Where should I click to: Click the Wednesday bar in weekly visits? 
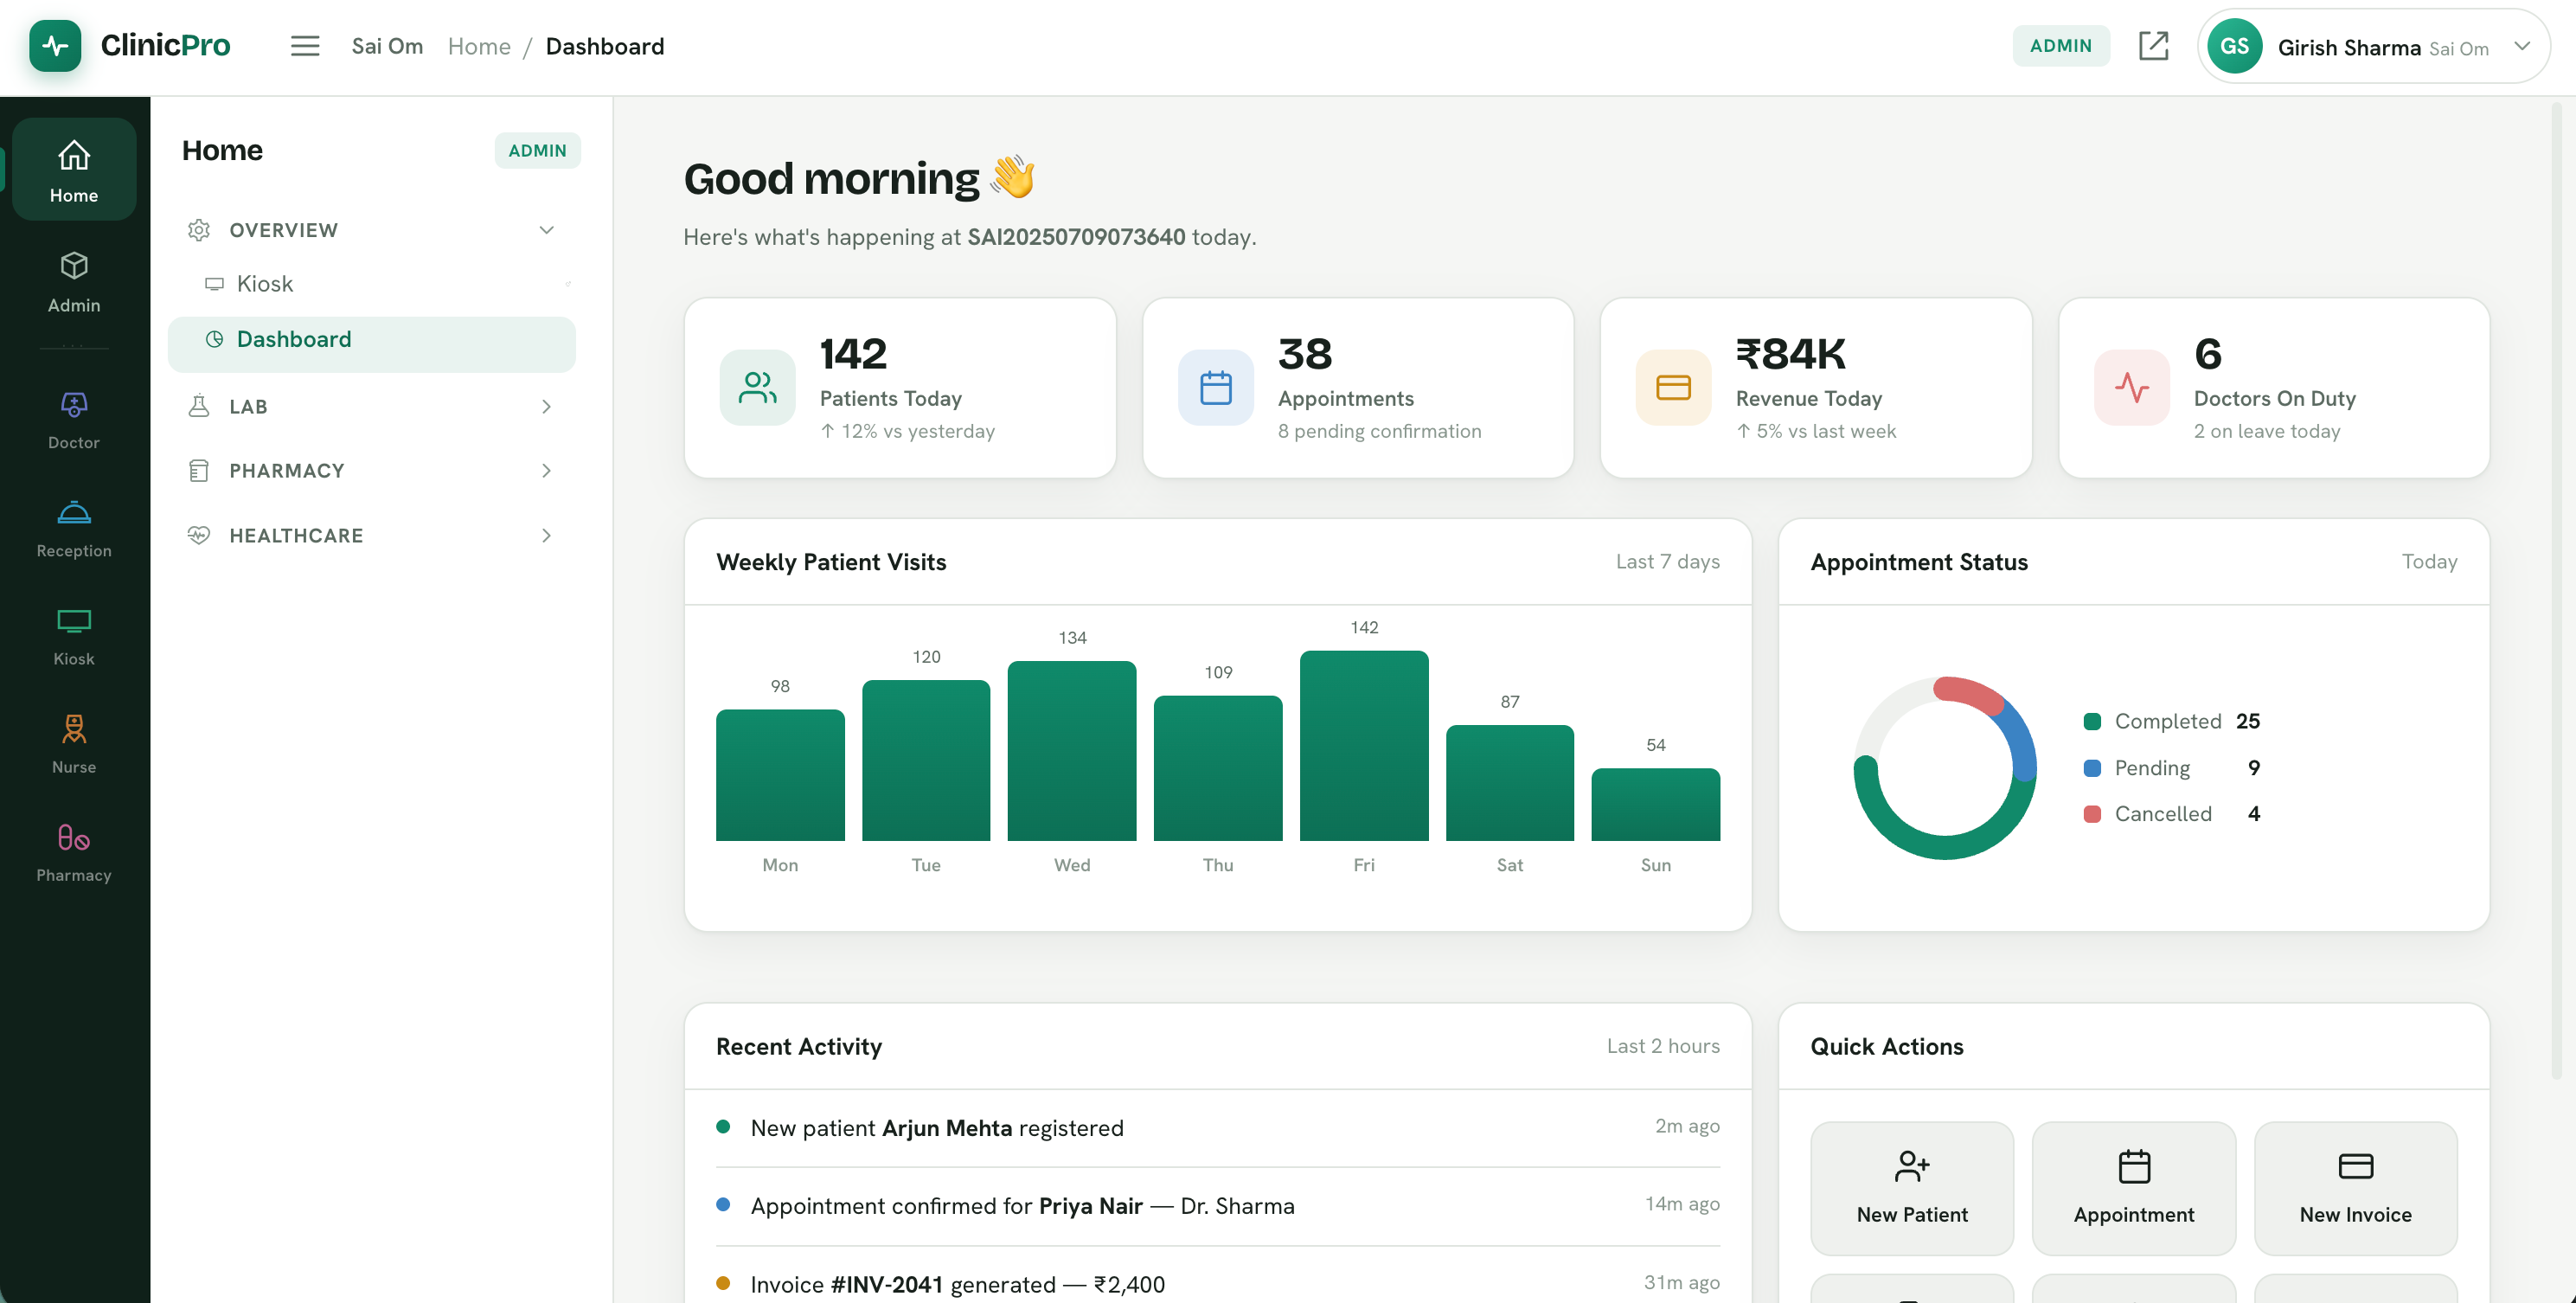(x=1072, y=750)
